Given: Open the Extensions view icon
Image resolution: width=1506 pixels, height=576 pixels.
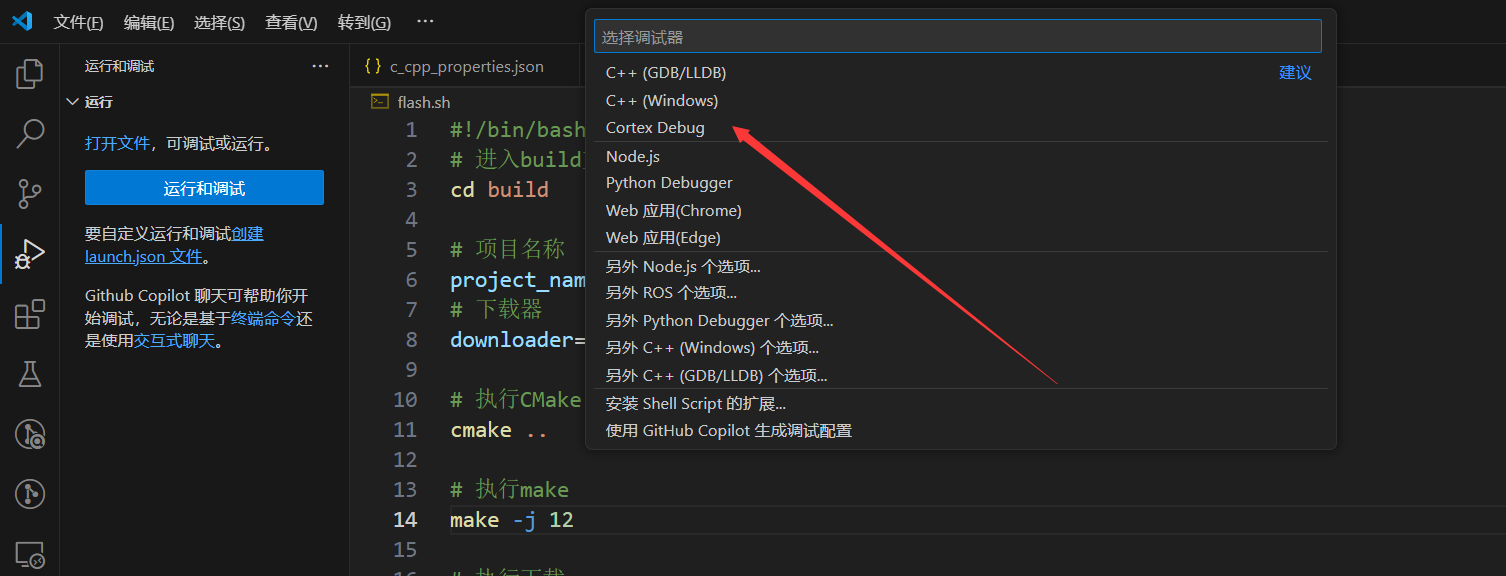Looking at the screenshot, I should tap(30, 315).
